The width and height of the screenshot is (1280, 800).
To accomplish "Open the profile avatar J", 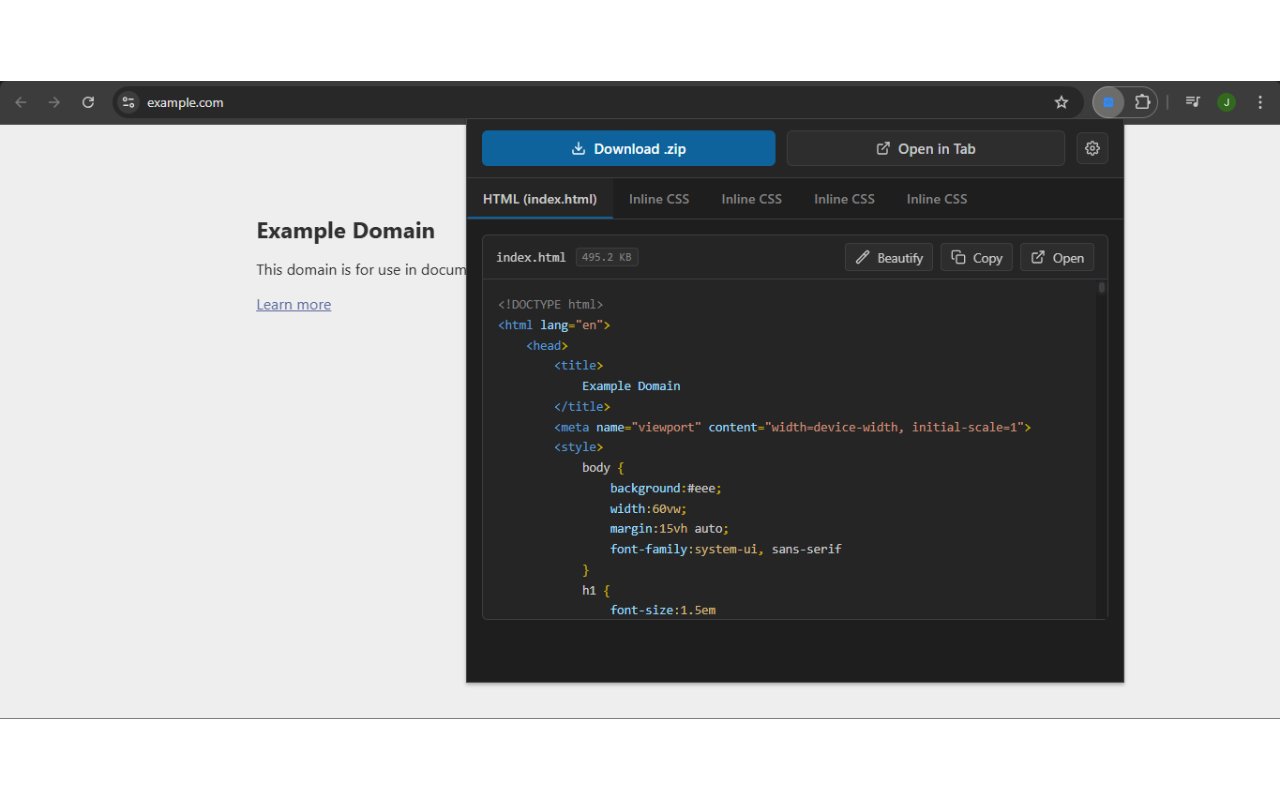I will 1226,102.
